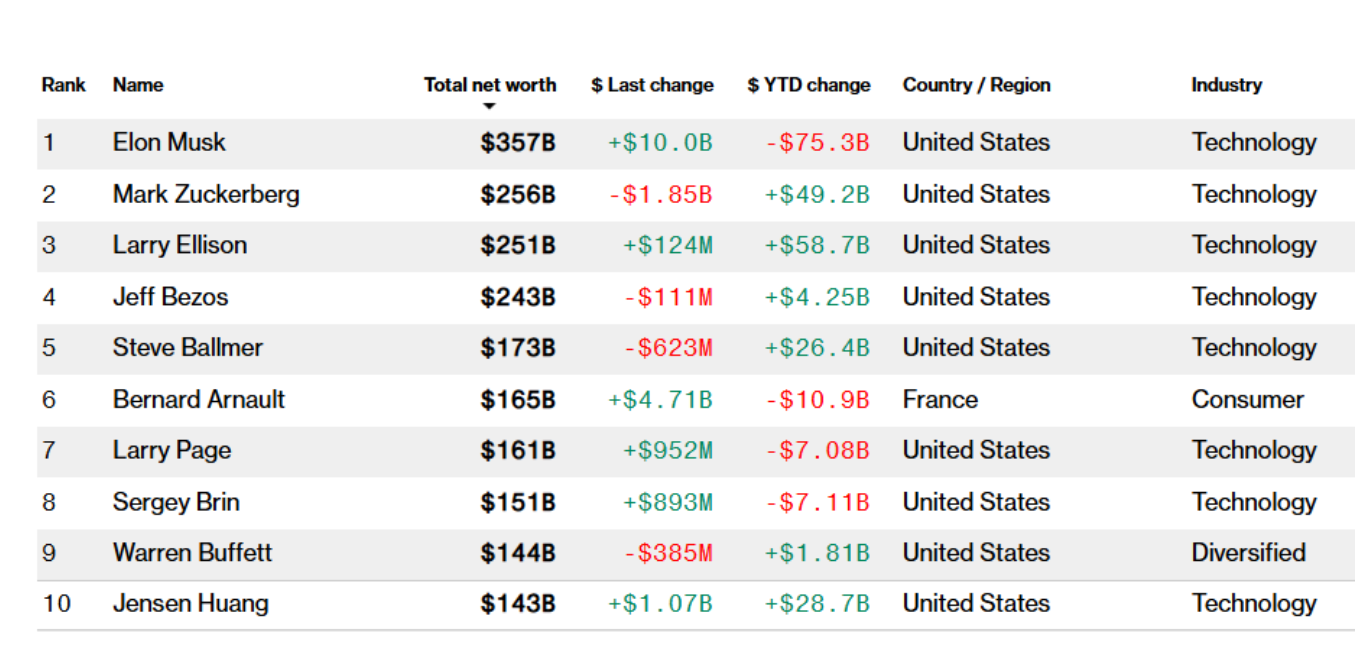The height and width of the screenshot is (646, 1359).
Task: Open Elon Musk's profile link
Action: point(169,142)
